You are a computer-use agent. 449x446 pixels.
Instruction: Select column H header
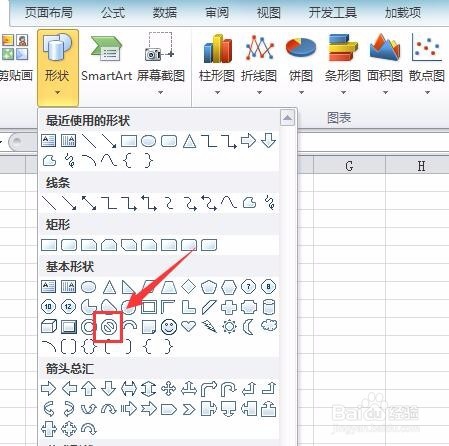(421, 165)
